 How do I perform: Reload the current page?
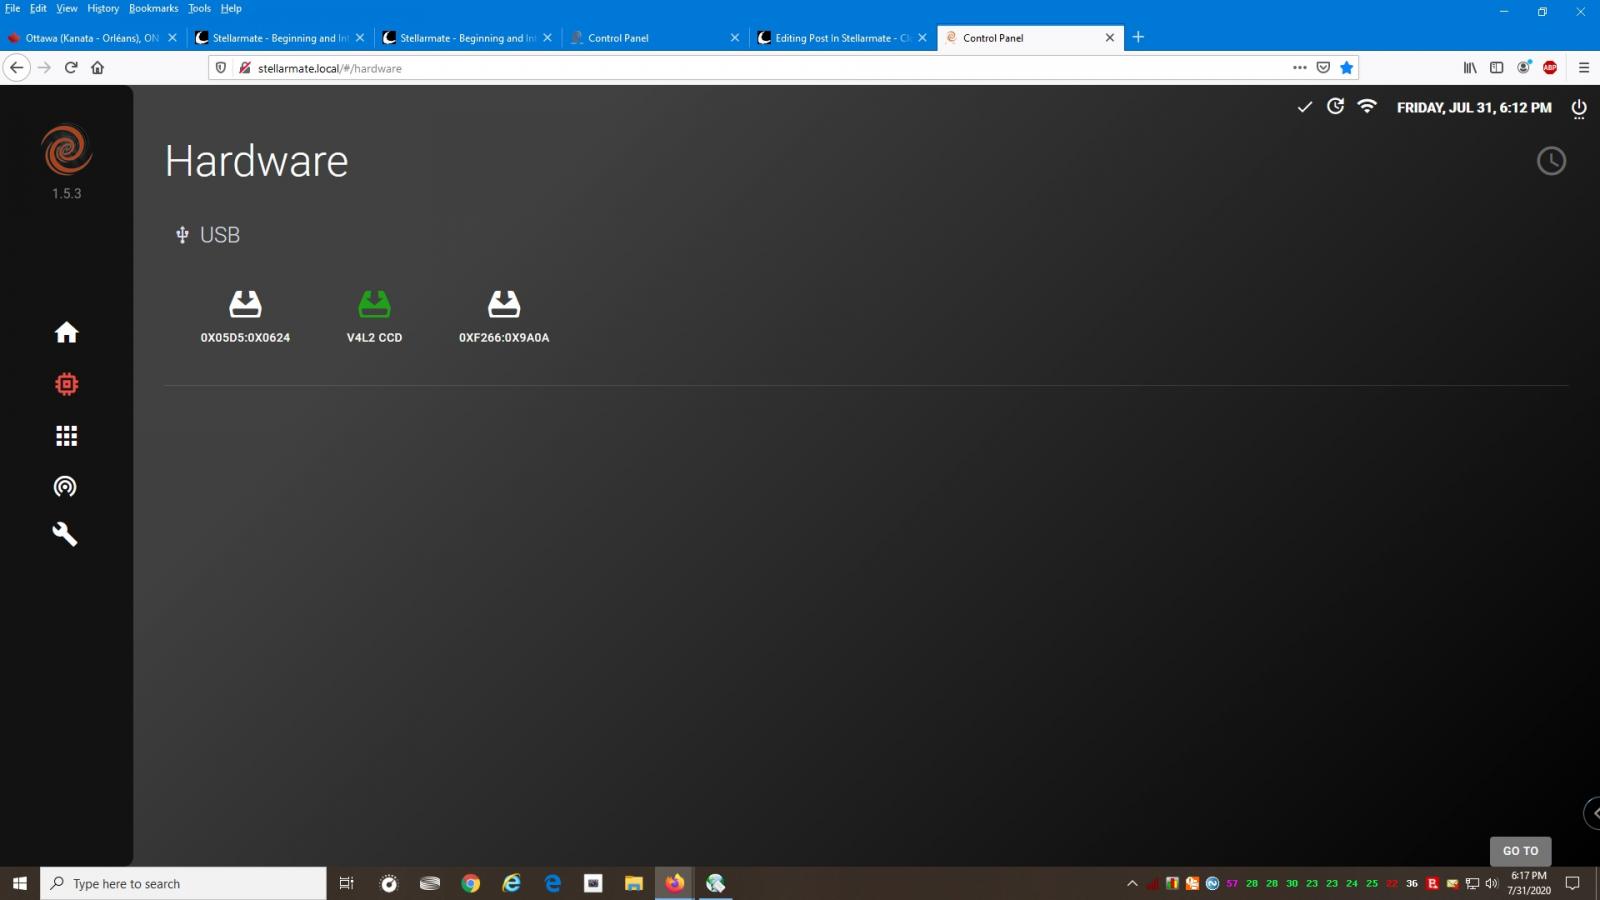pyautogui.click(x=71, y=68)
